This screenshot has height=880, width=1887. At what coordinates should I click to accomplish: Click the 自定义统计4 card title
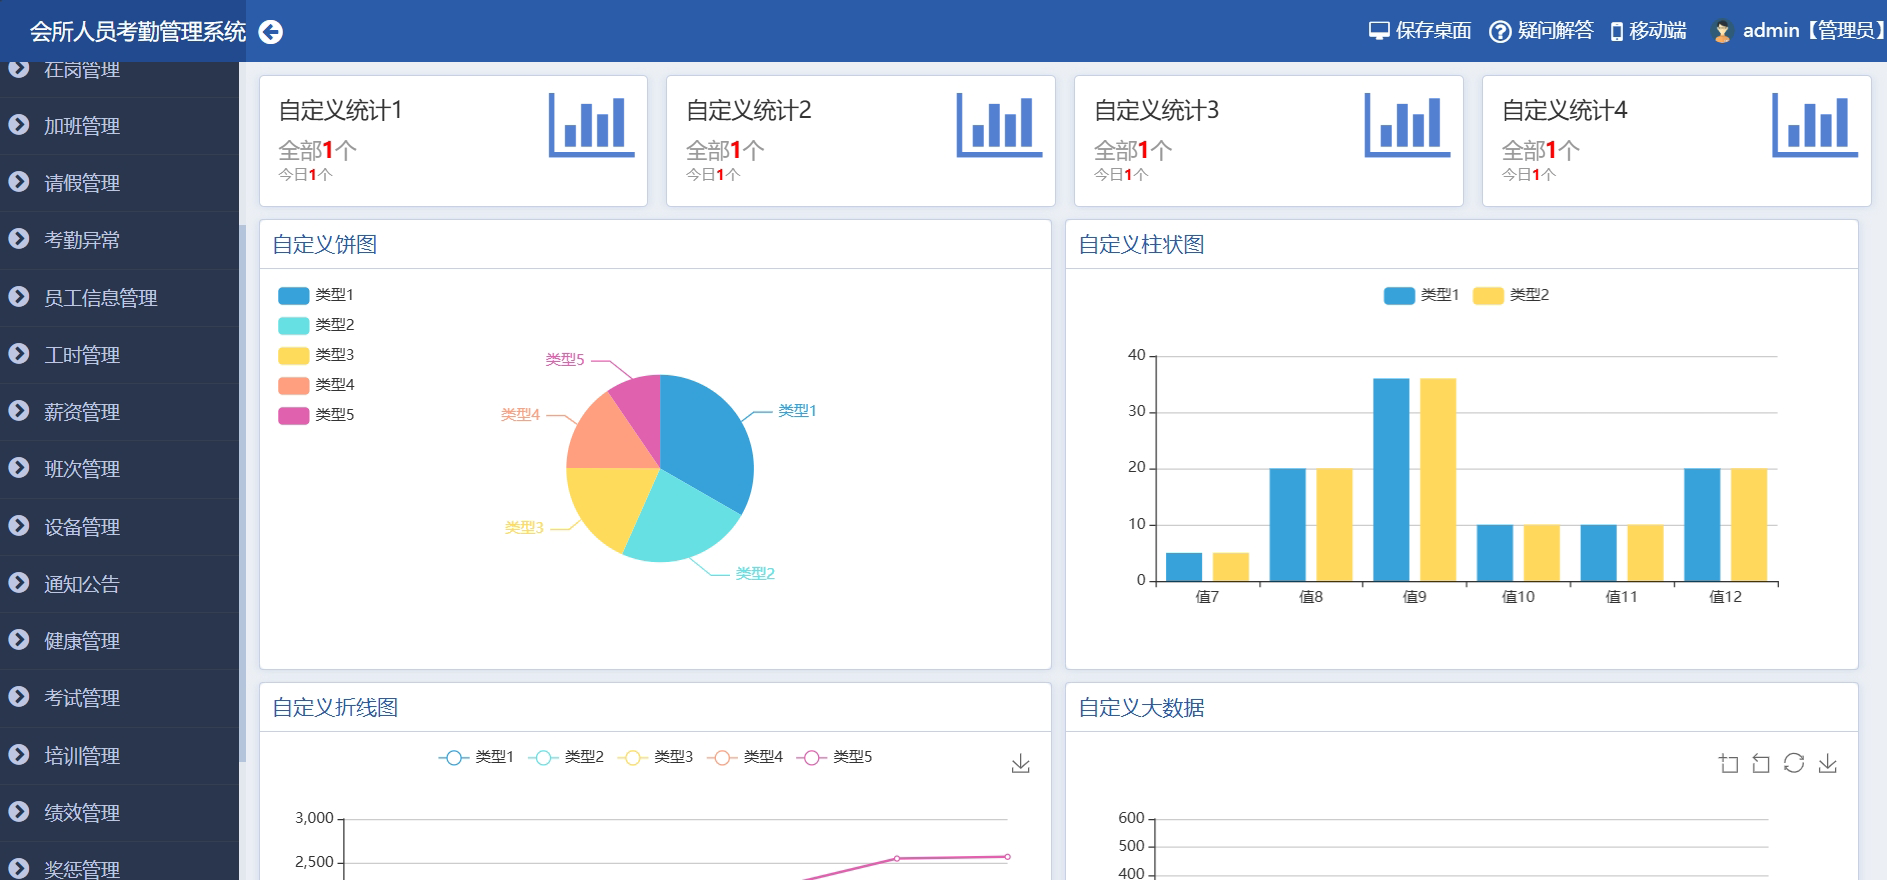coord(1564,110)
